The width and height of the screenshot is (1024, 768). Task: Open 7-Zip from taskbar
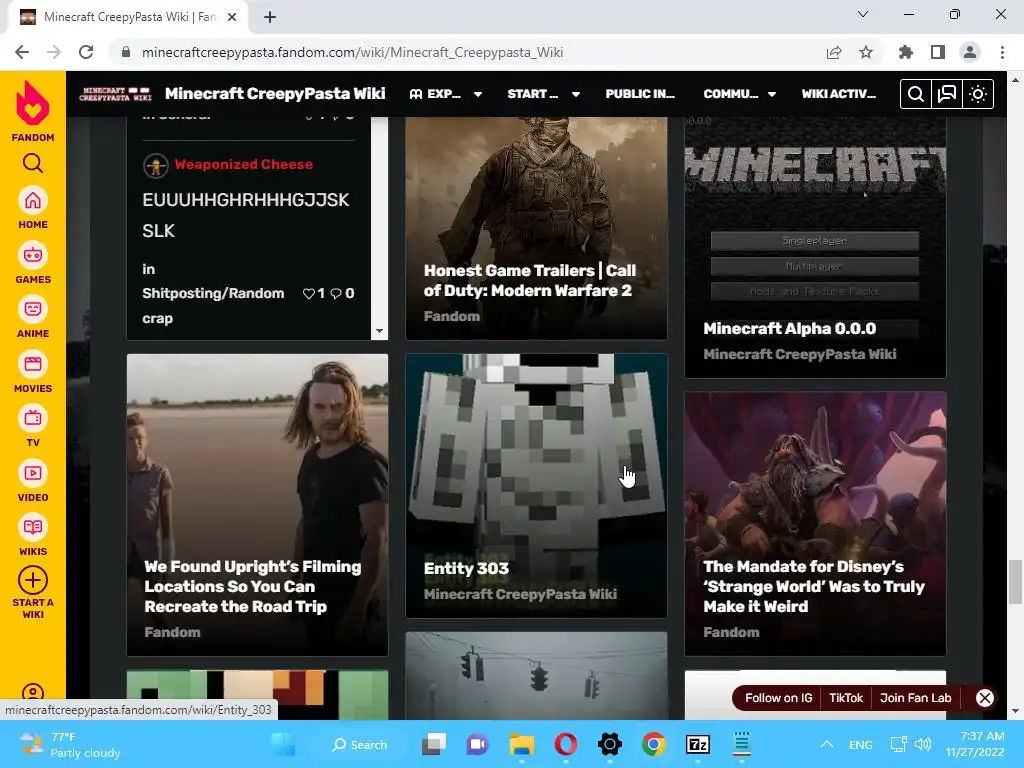point(697,744)
